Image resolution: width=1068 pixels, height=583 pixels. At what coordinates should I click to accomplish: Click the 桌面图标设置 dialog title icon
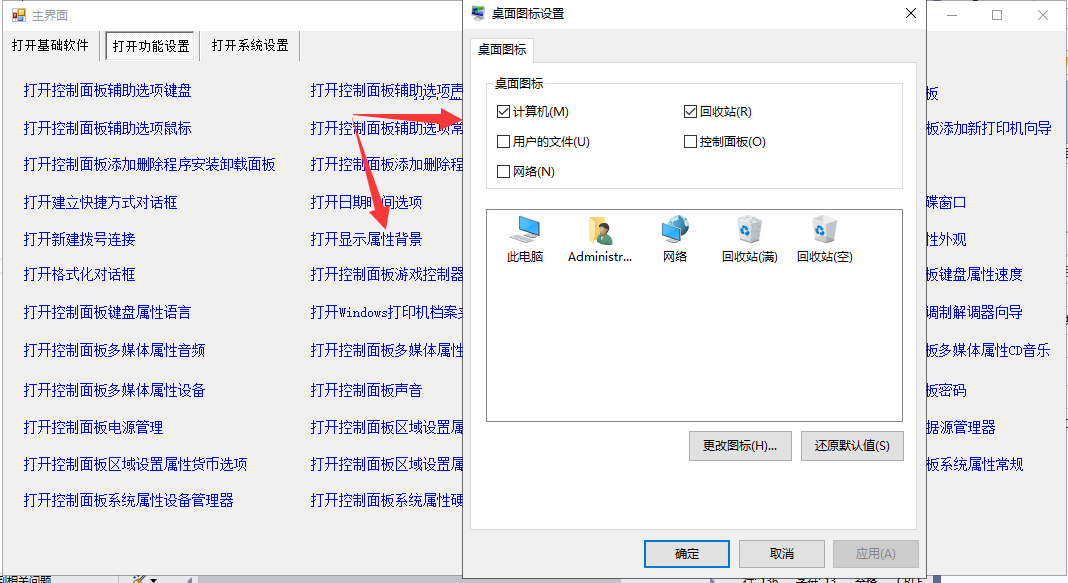point(478,13)
